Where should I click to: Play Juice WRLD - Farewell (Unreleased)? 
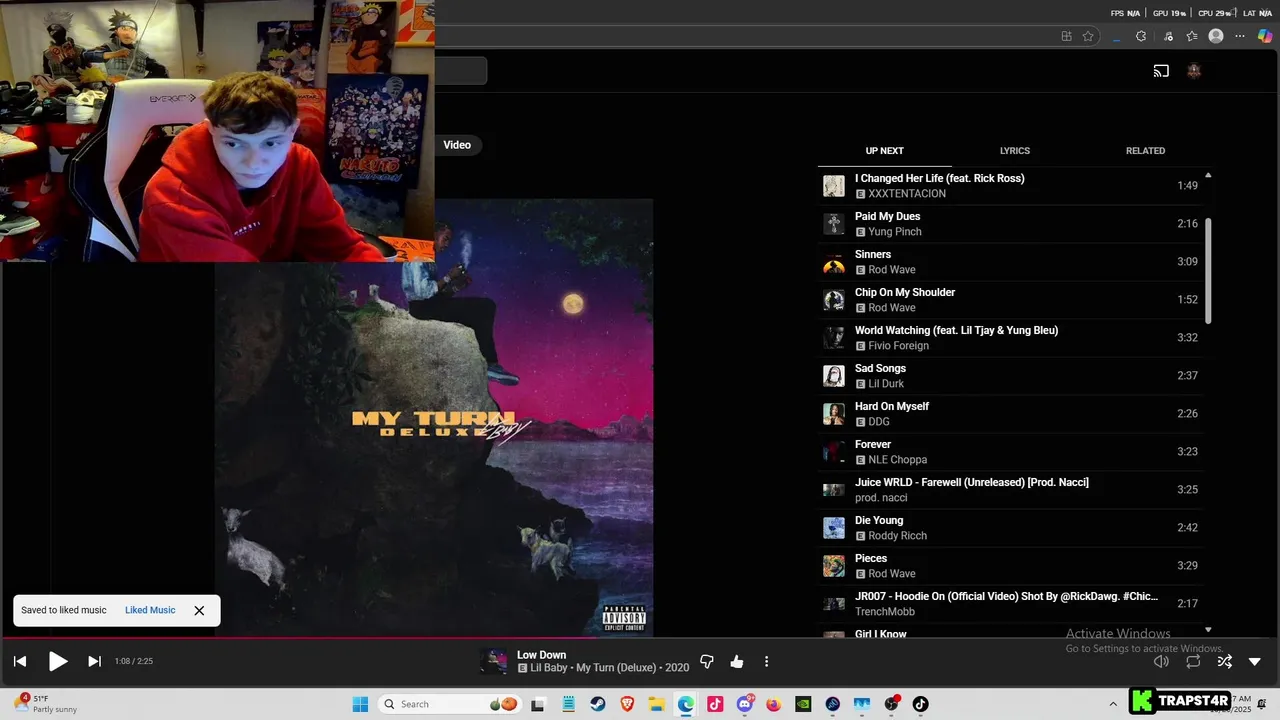[1010, 490]
